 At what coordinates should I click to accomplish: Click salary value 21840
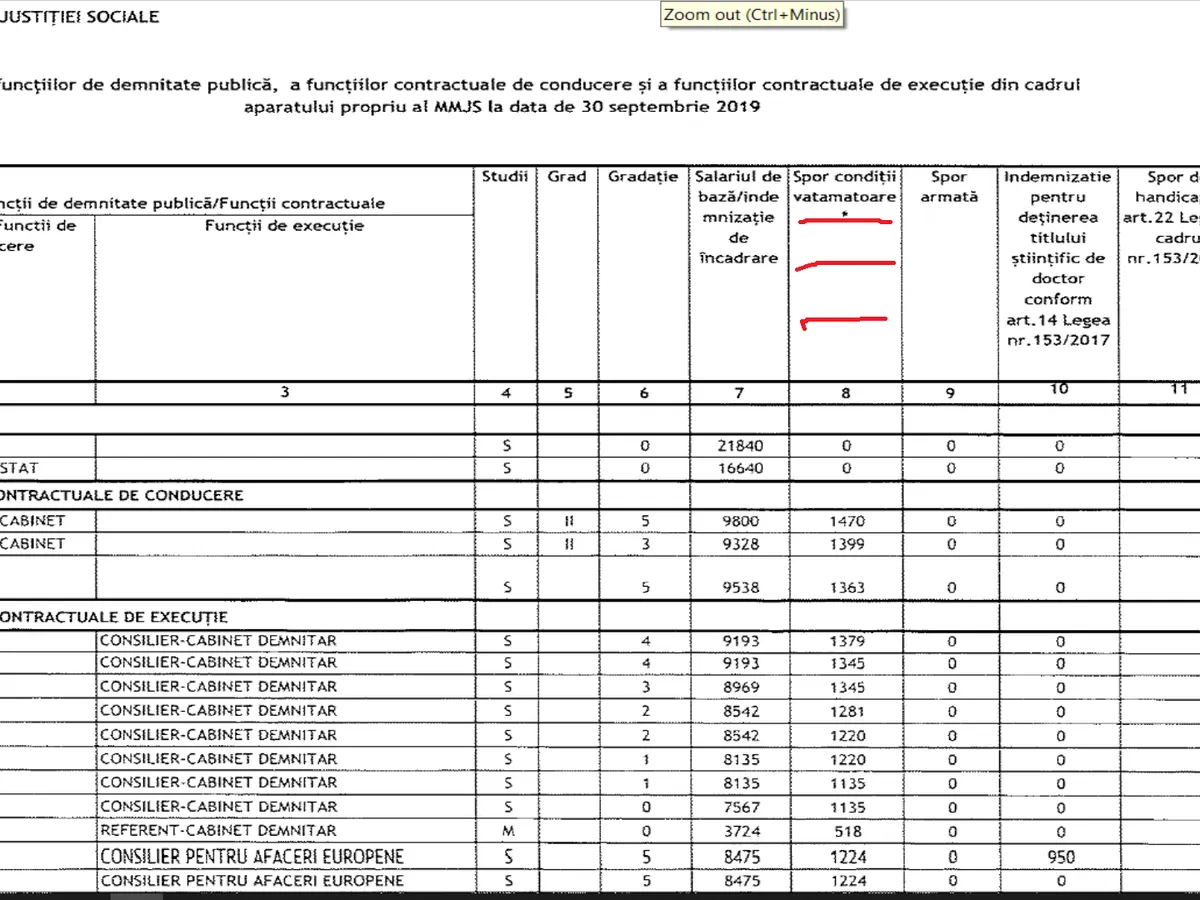click(x=739, y=445)
